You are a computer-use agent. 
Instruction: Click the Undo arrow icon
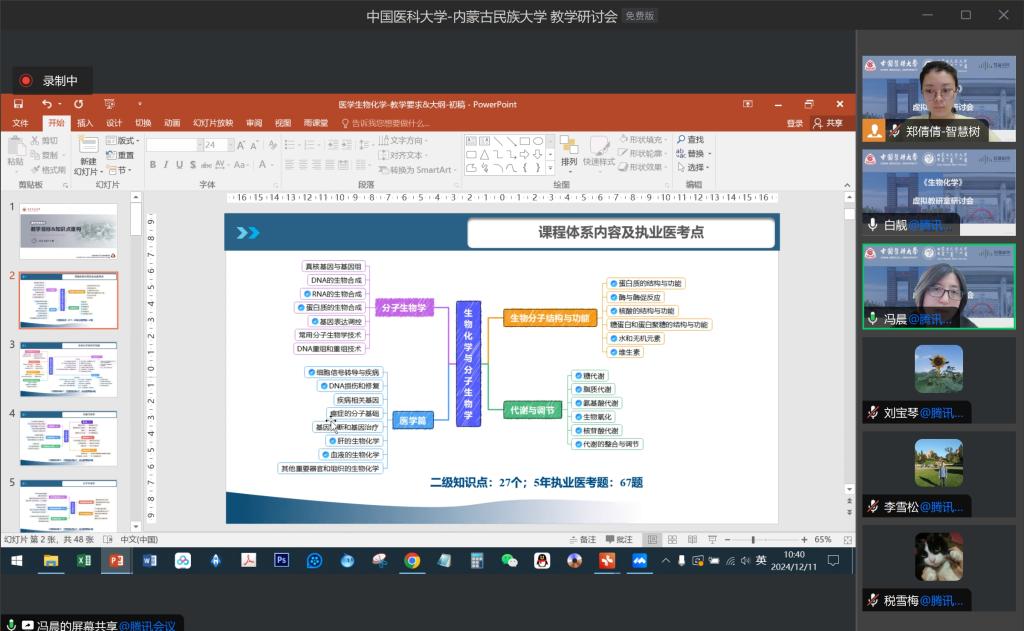[x=46, y=104]
